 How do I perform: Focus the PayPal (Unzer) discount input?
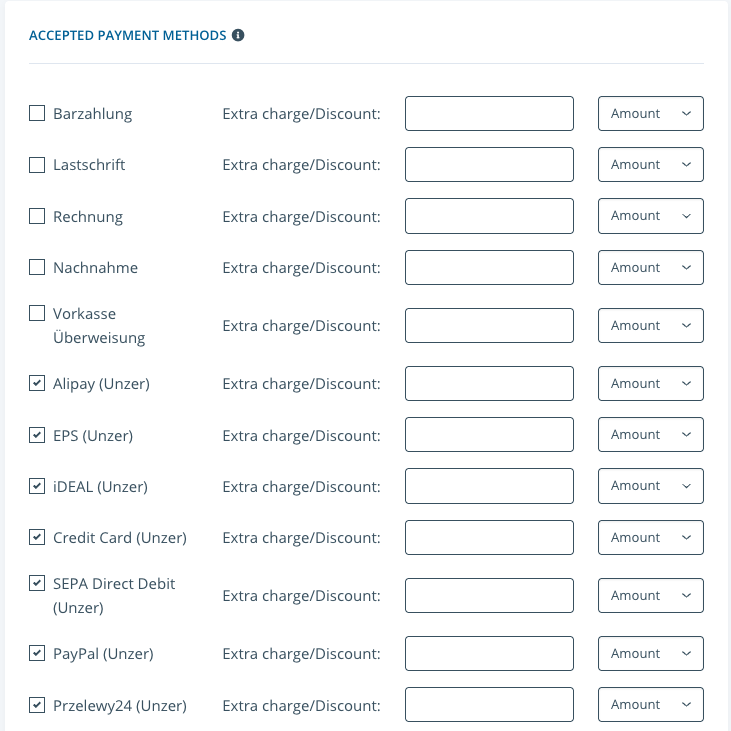[489, 653]
